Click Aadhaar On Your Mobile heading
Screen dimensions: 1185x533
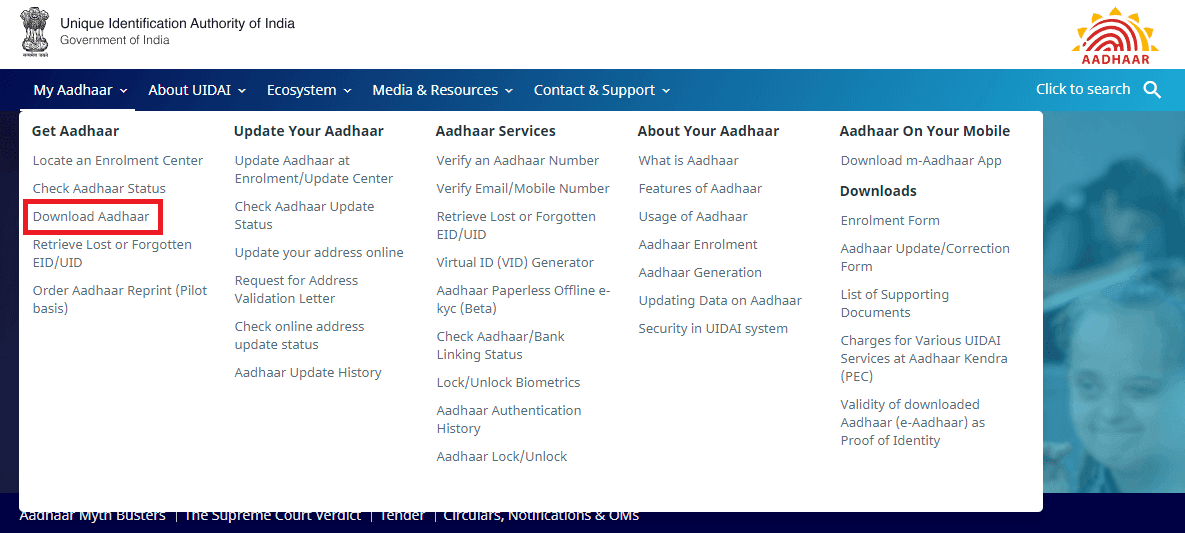click(x=924, y=131)
